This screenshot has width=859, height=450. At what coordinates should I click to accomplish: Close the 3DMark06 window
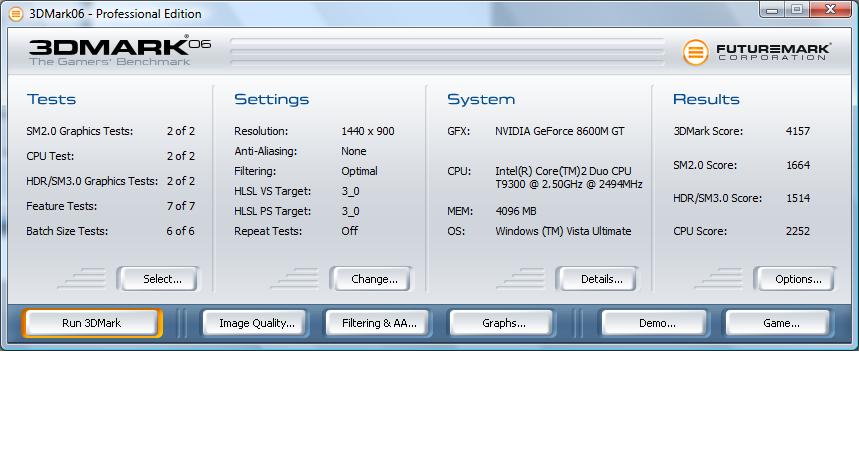click(830, 10)
